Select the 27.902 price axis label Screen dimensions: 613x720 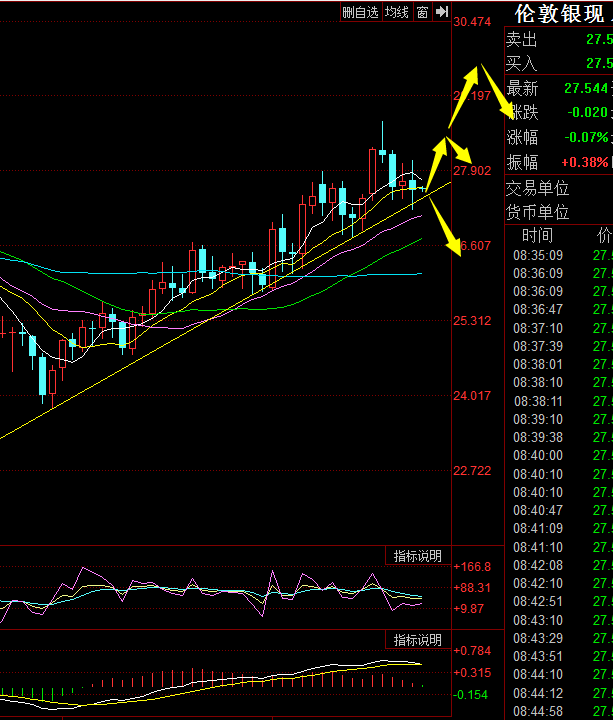coord(472,171)
